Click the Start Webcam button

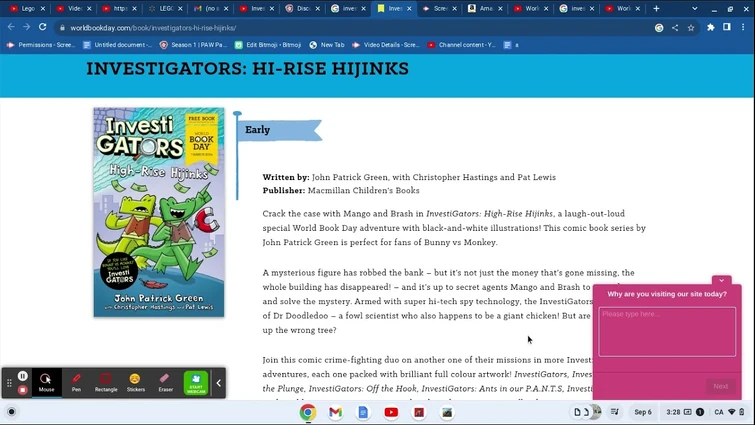pyautogui.click(x=196, y=383)
